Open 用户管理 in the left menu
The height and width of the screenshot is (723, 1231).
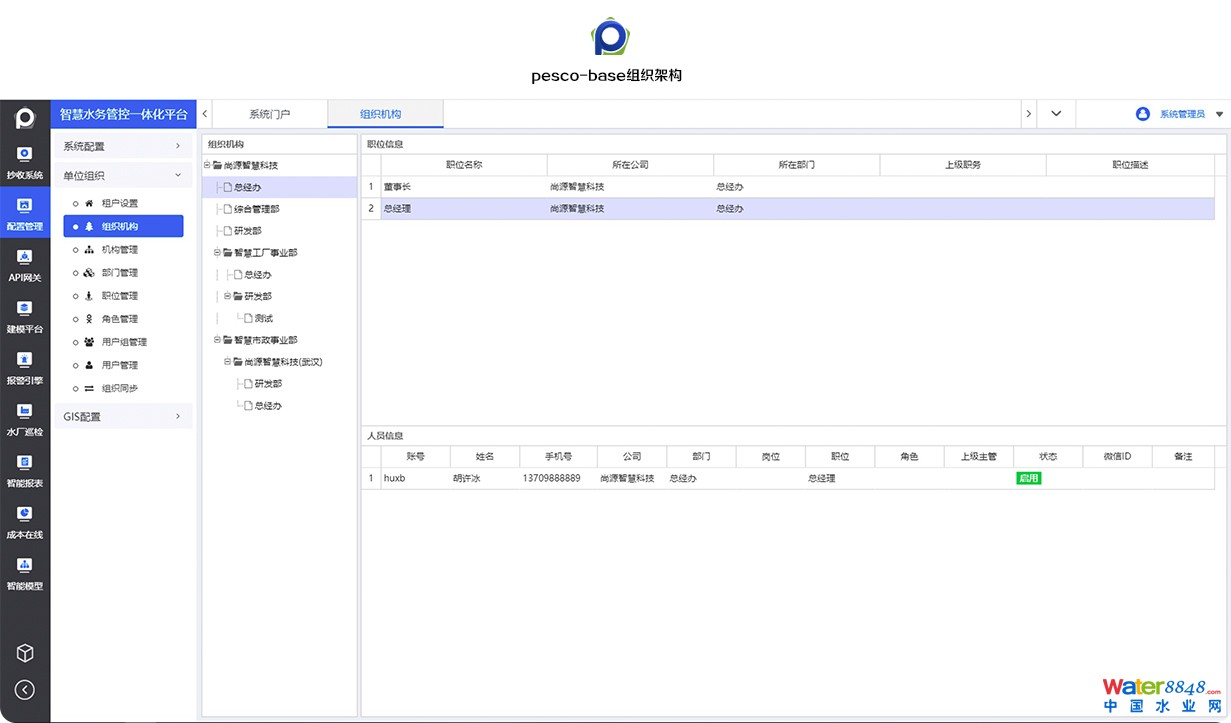[x=120, y=365]
